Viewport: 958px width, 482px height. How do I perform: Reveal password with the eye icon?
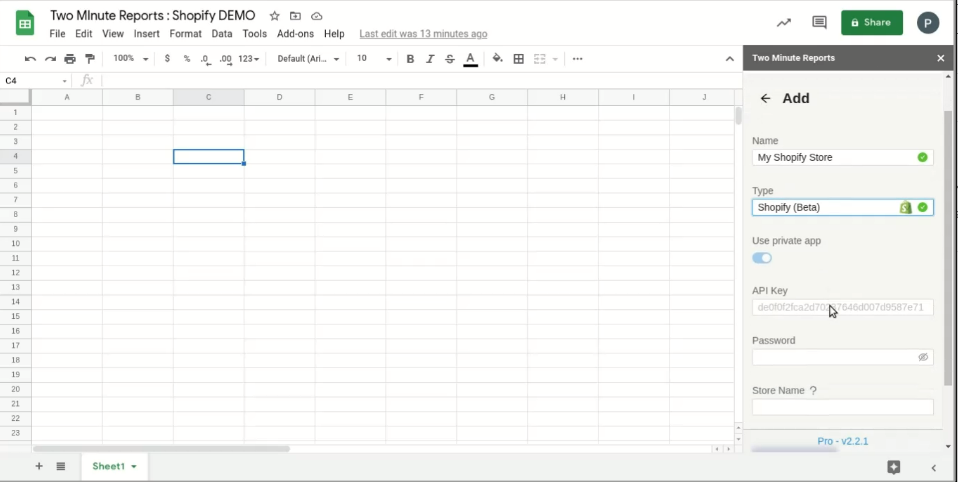tap(923, 357)
